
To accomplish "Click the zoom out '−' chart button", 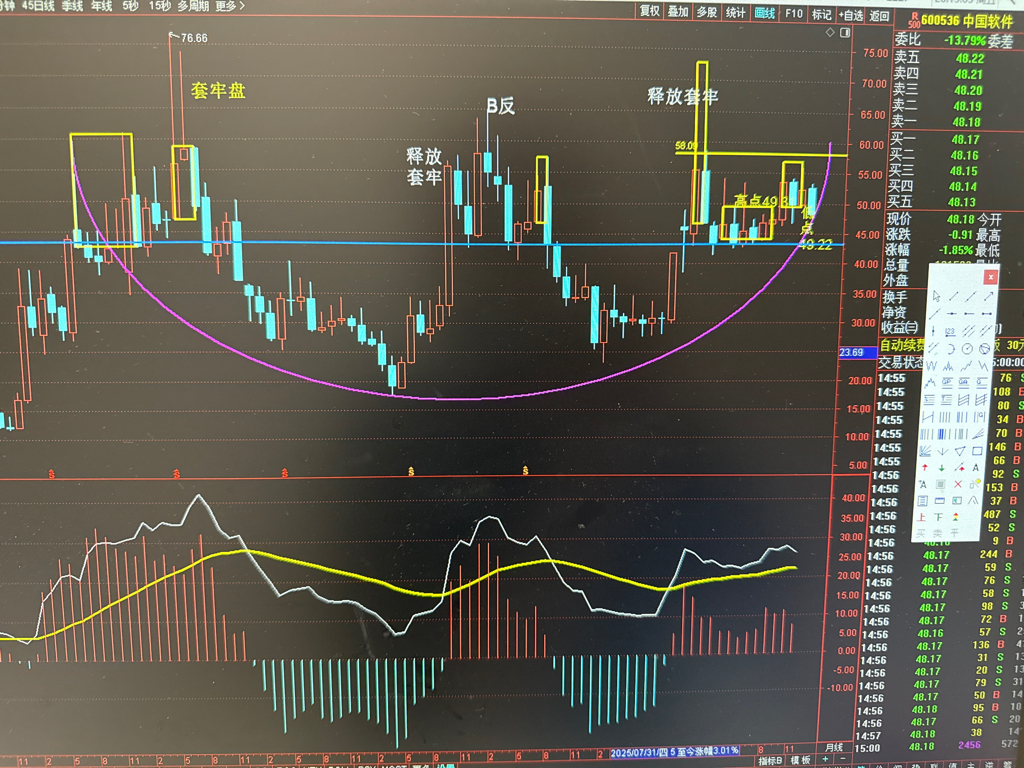I will pyautogui.click(x=842, y=760).
